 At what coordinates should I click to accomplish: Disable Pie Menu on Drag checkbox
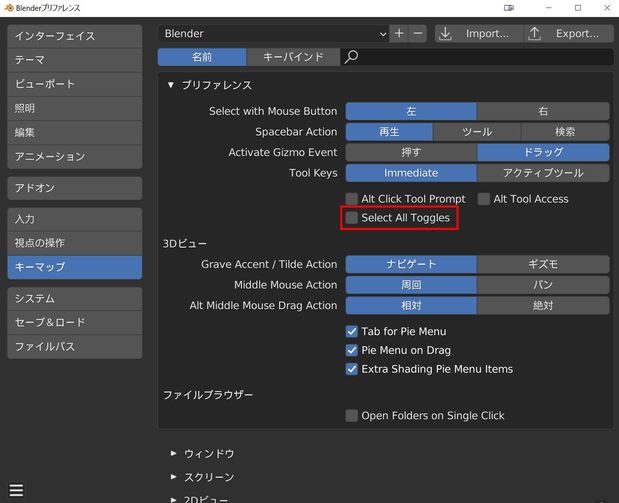pyautogui.click(x=351, y=350)
